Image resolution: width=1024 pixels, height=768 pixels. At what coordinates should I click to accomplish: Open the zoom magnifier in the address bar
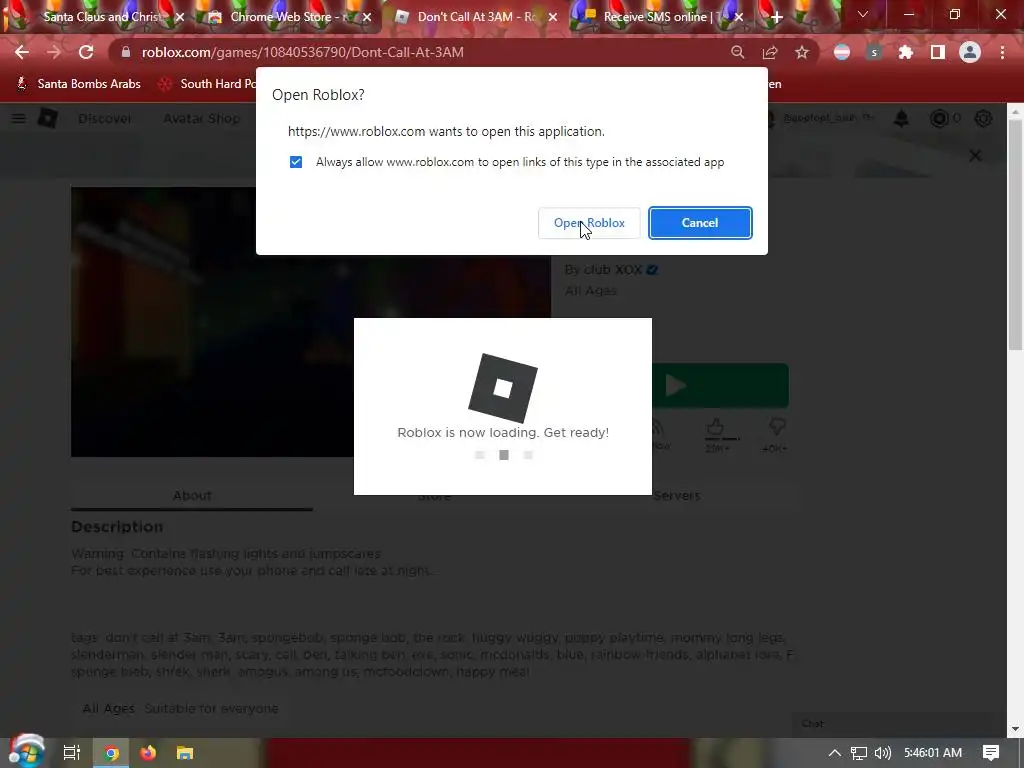pyautogui.click(x=737, y=52)
